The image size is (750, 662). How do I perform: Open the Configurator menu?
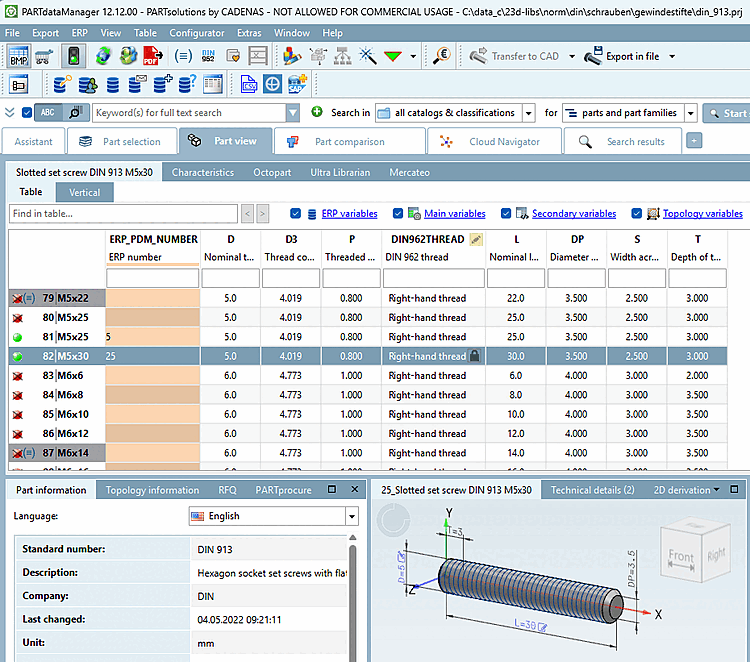(x=197, y=33)
